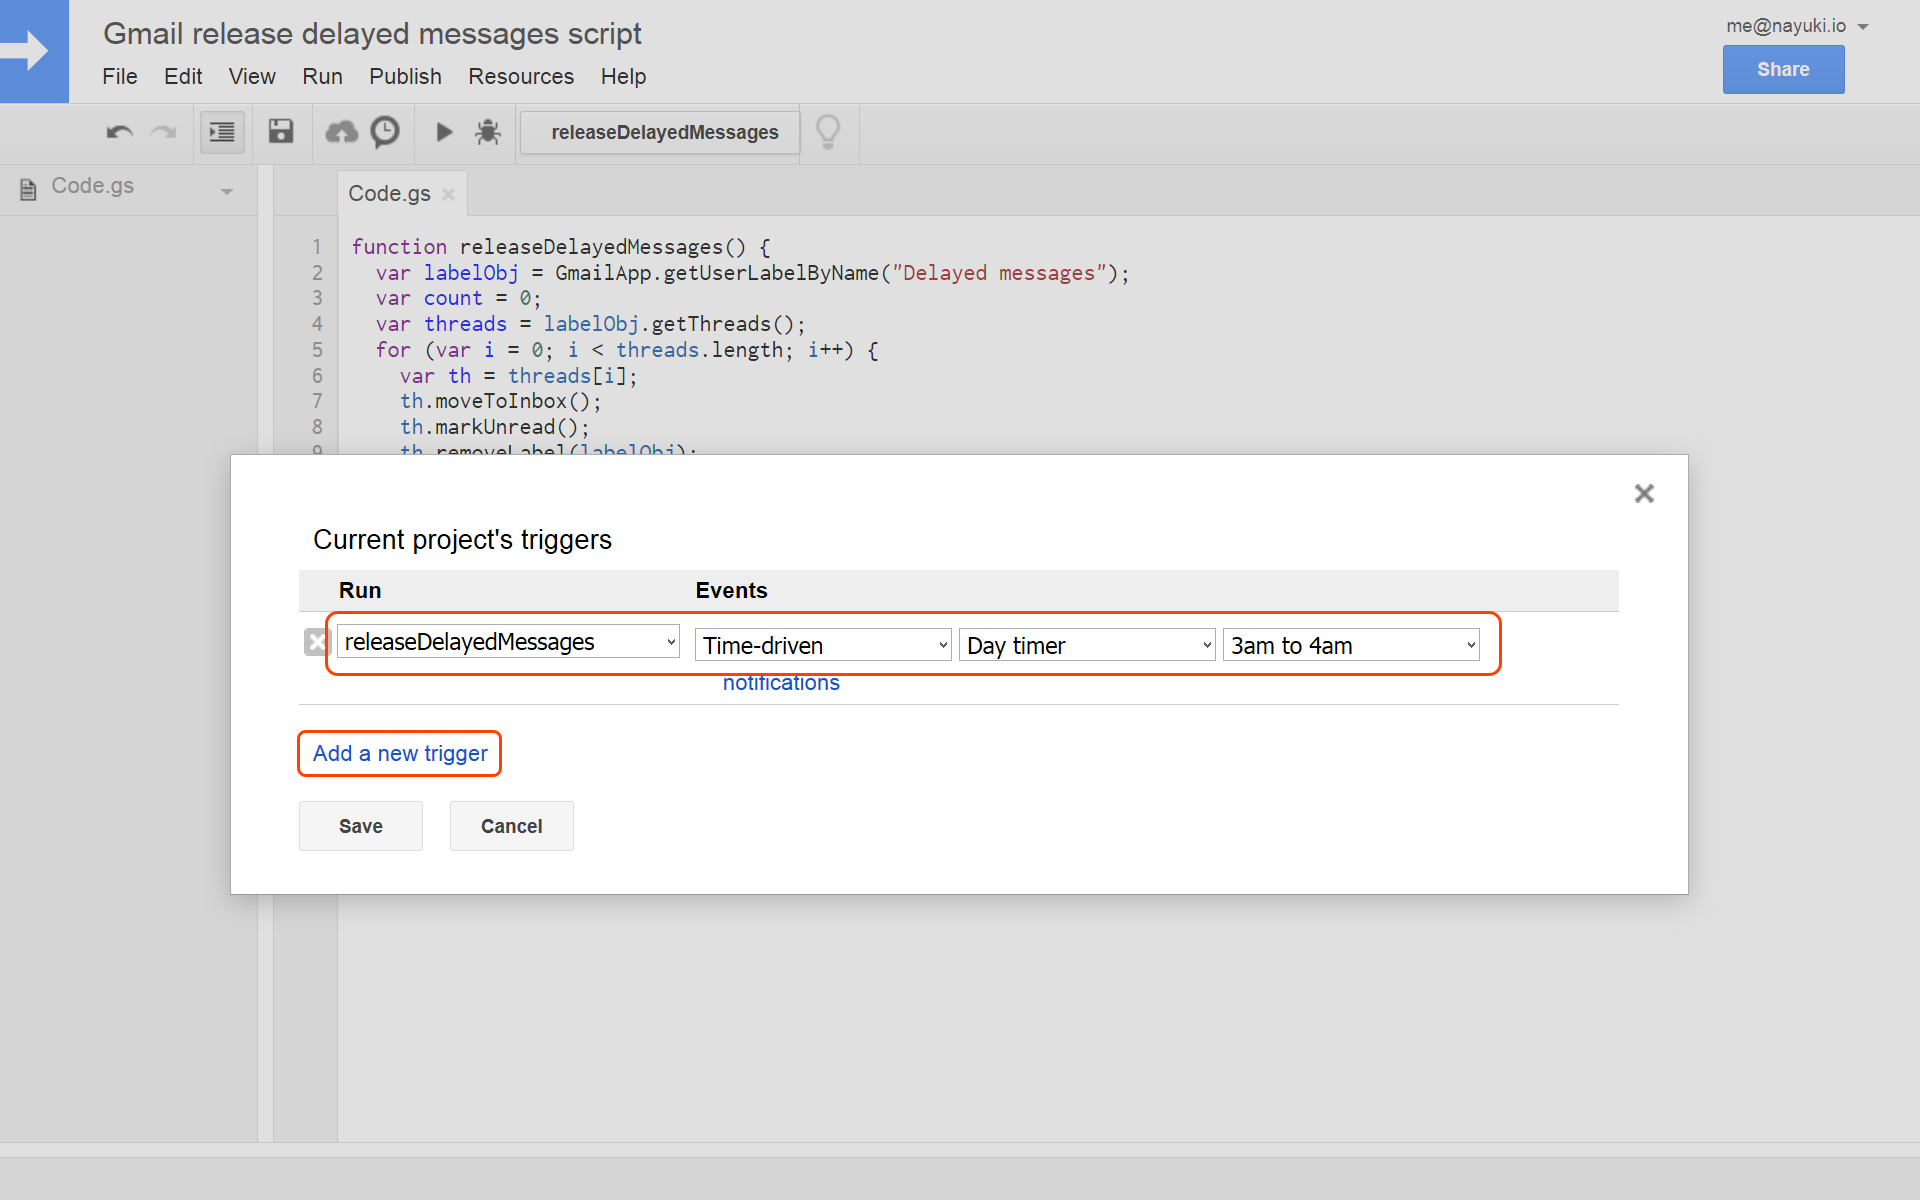Click the Run column header
This screenshot has height=1200, width=1920.
tap(360, 590)
